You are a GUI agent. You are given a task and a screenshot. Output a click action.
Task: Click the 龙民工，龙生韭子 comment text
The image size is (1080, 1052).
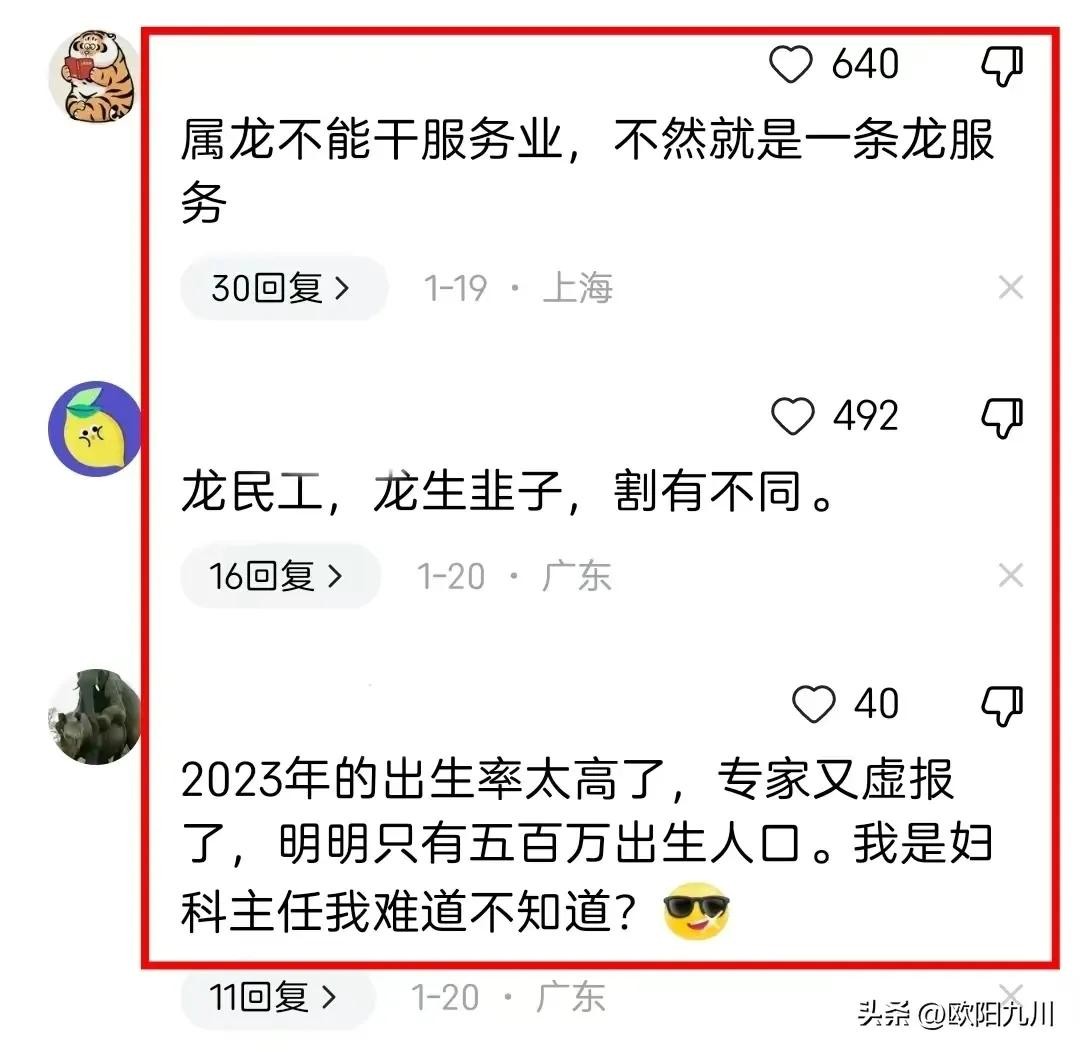(508, 492)
